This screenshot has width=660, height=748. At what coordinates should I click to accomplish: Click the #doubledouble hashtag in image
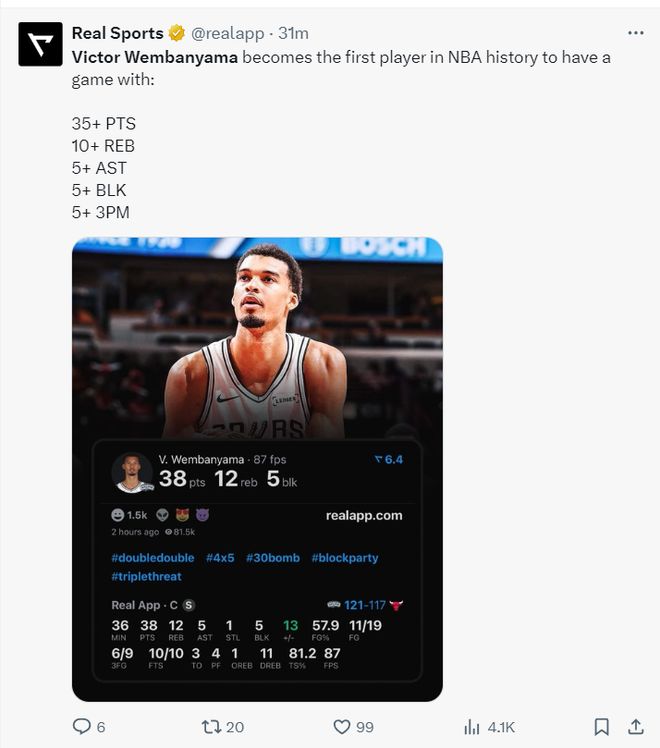pos(153,558)
